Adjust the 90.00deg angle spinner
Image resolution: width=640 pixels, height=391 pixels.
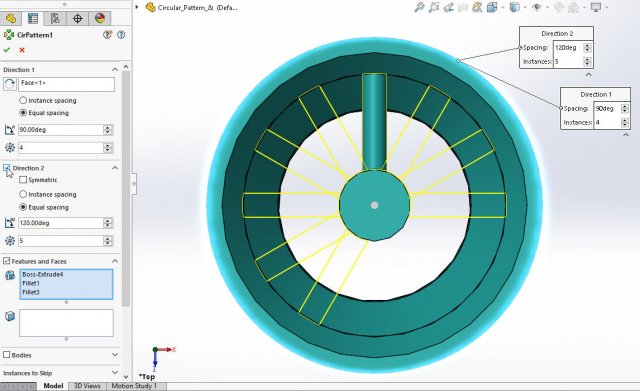coord(108,129)
